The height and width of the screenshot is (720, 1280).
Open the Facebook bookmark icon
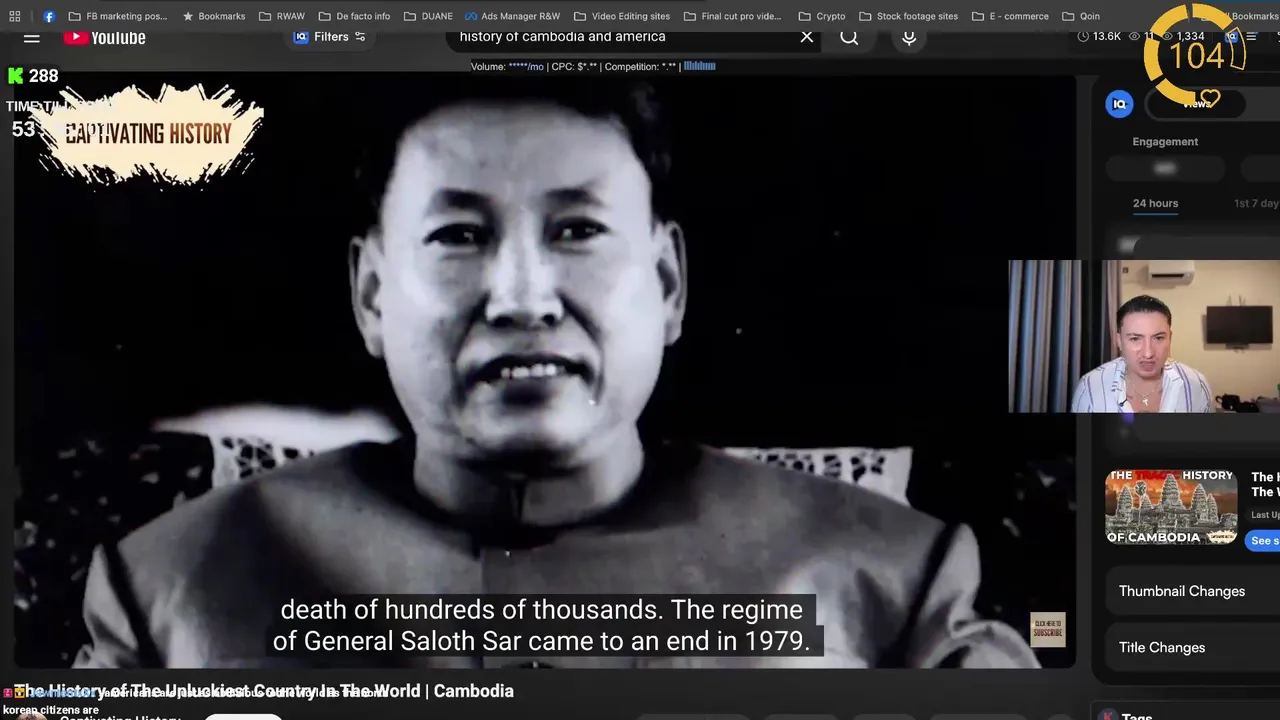[49, 16]
